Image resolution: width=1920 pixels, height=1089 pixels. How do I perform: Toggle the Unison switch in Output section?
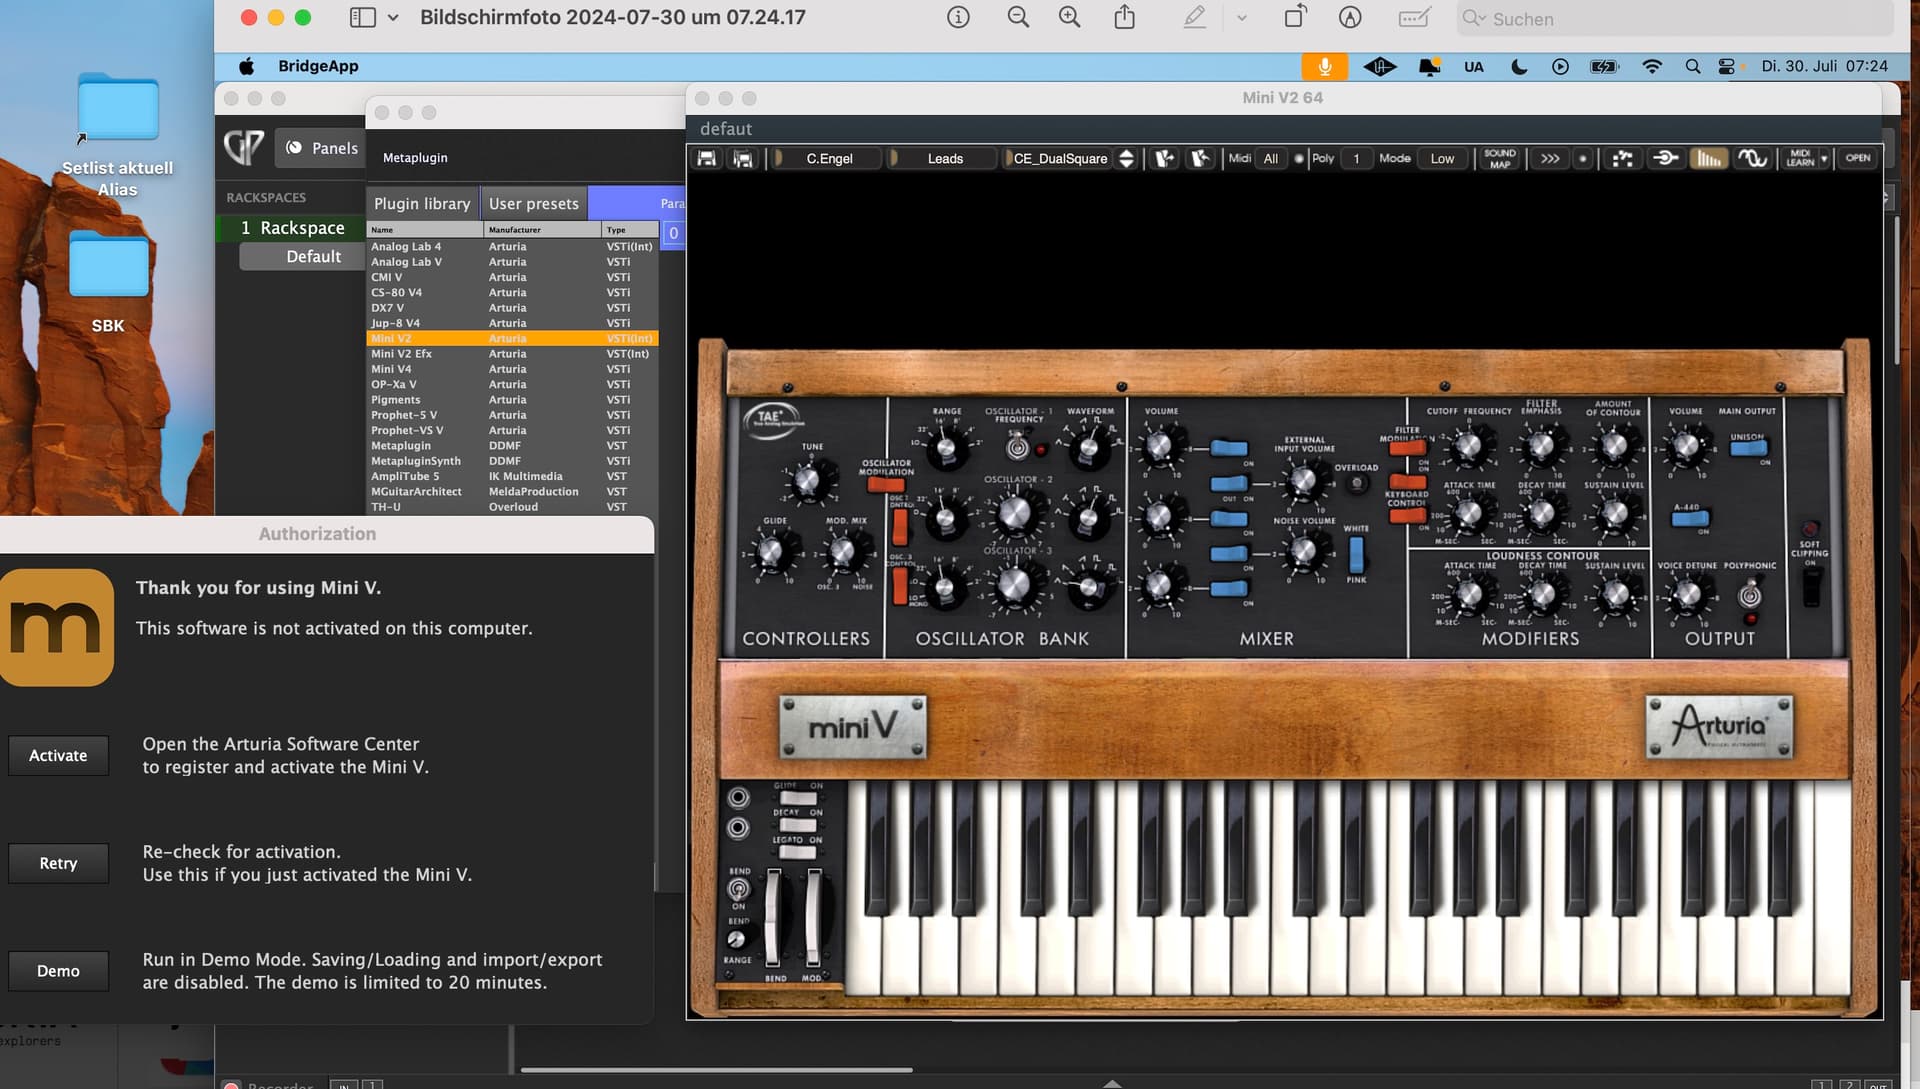[1748, 449]
